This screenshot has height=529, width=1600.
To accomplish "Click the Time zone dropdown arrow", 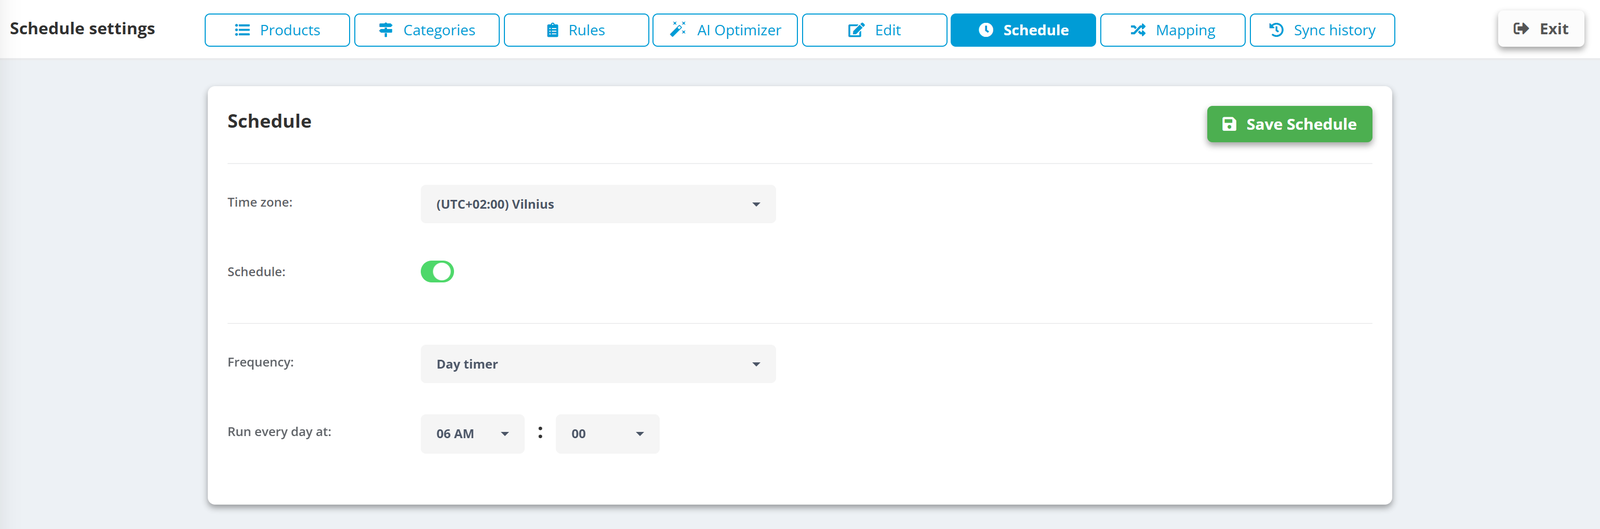I will click(x=756, y=205).
